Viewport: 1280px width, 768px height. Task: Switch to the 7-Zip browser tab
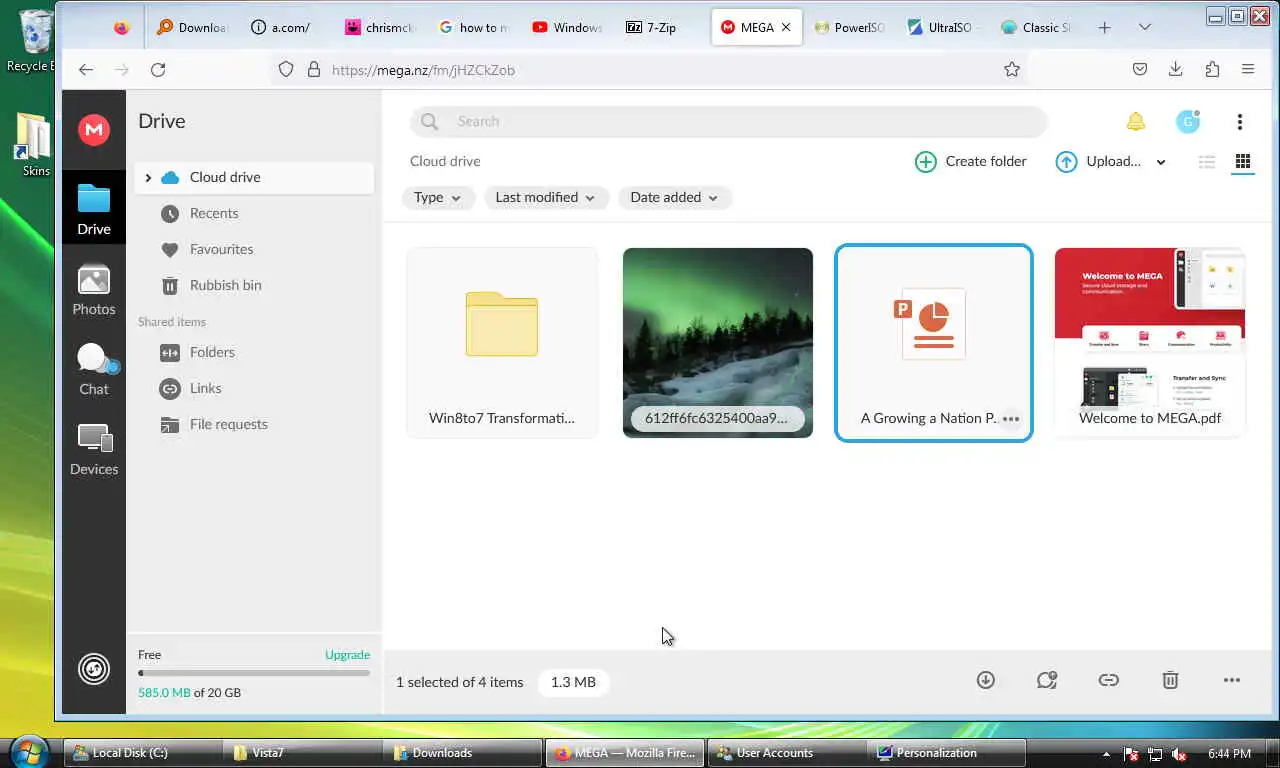click(x=660, y=27)
